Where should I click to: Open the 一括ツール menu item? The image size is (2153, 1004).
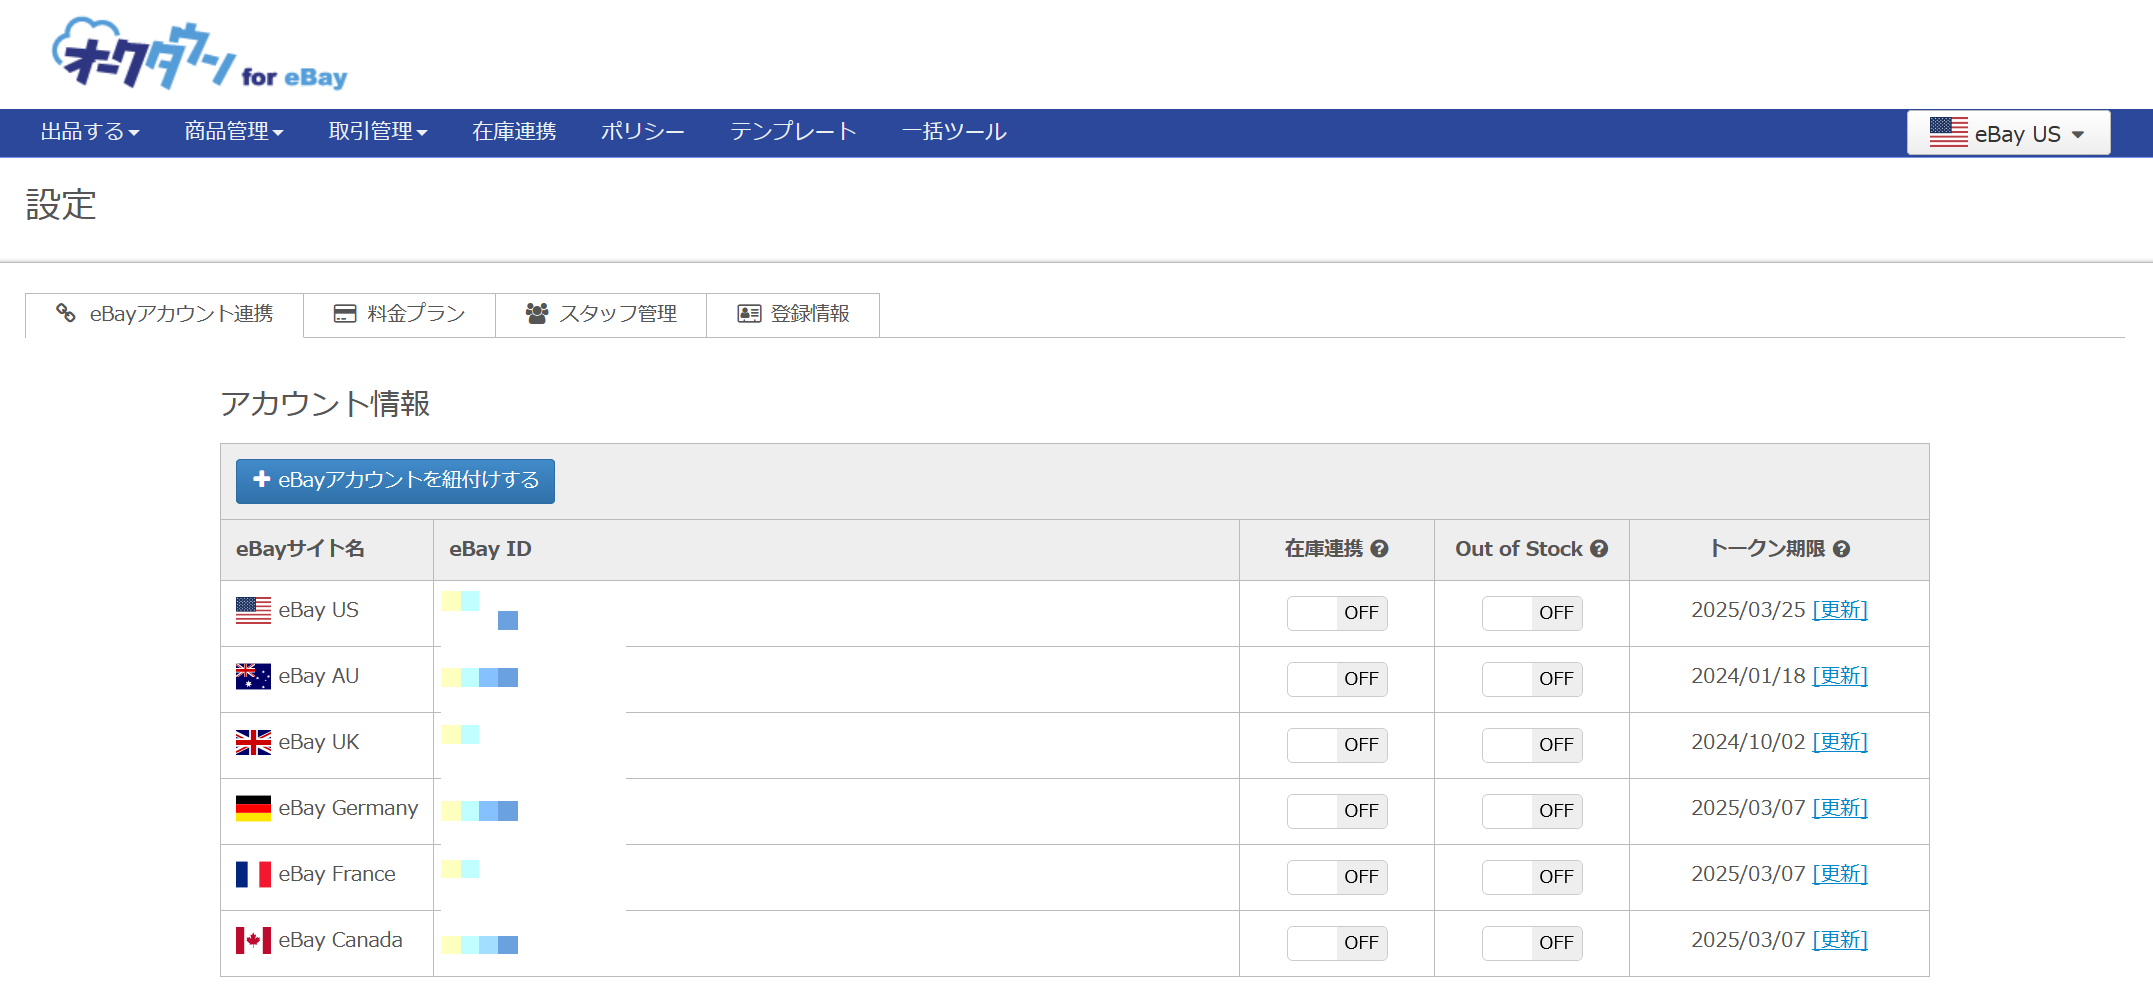pyautogui.click(x=954, y=132)
